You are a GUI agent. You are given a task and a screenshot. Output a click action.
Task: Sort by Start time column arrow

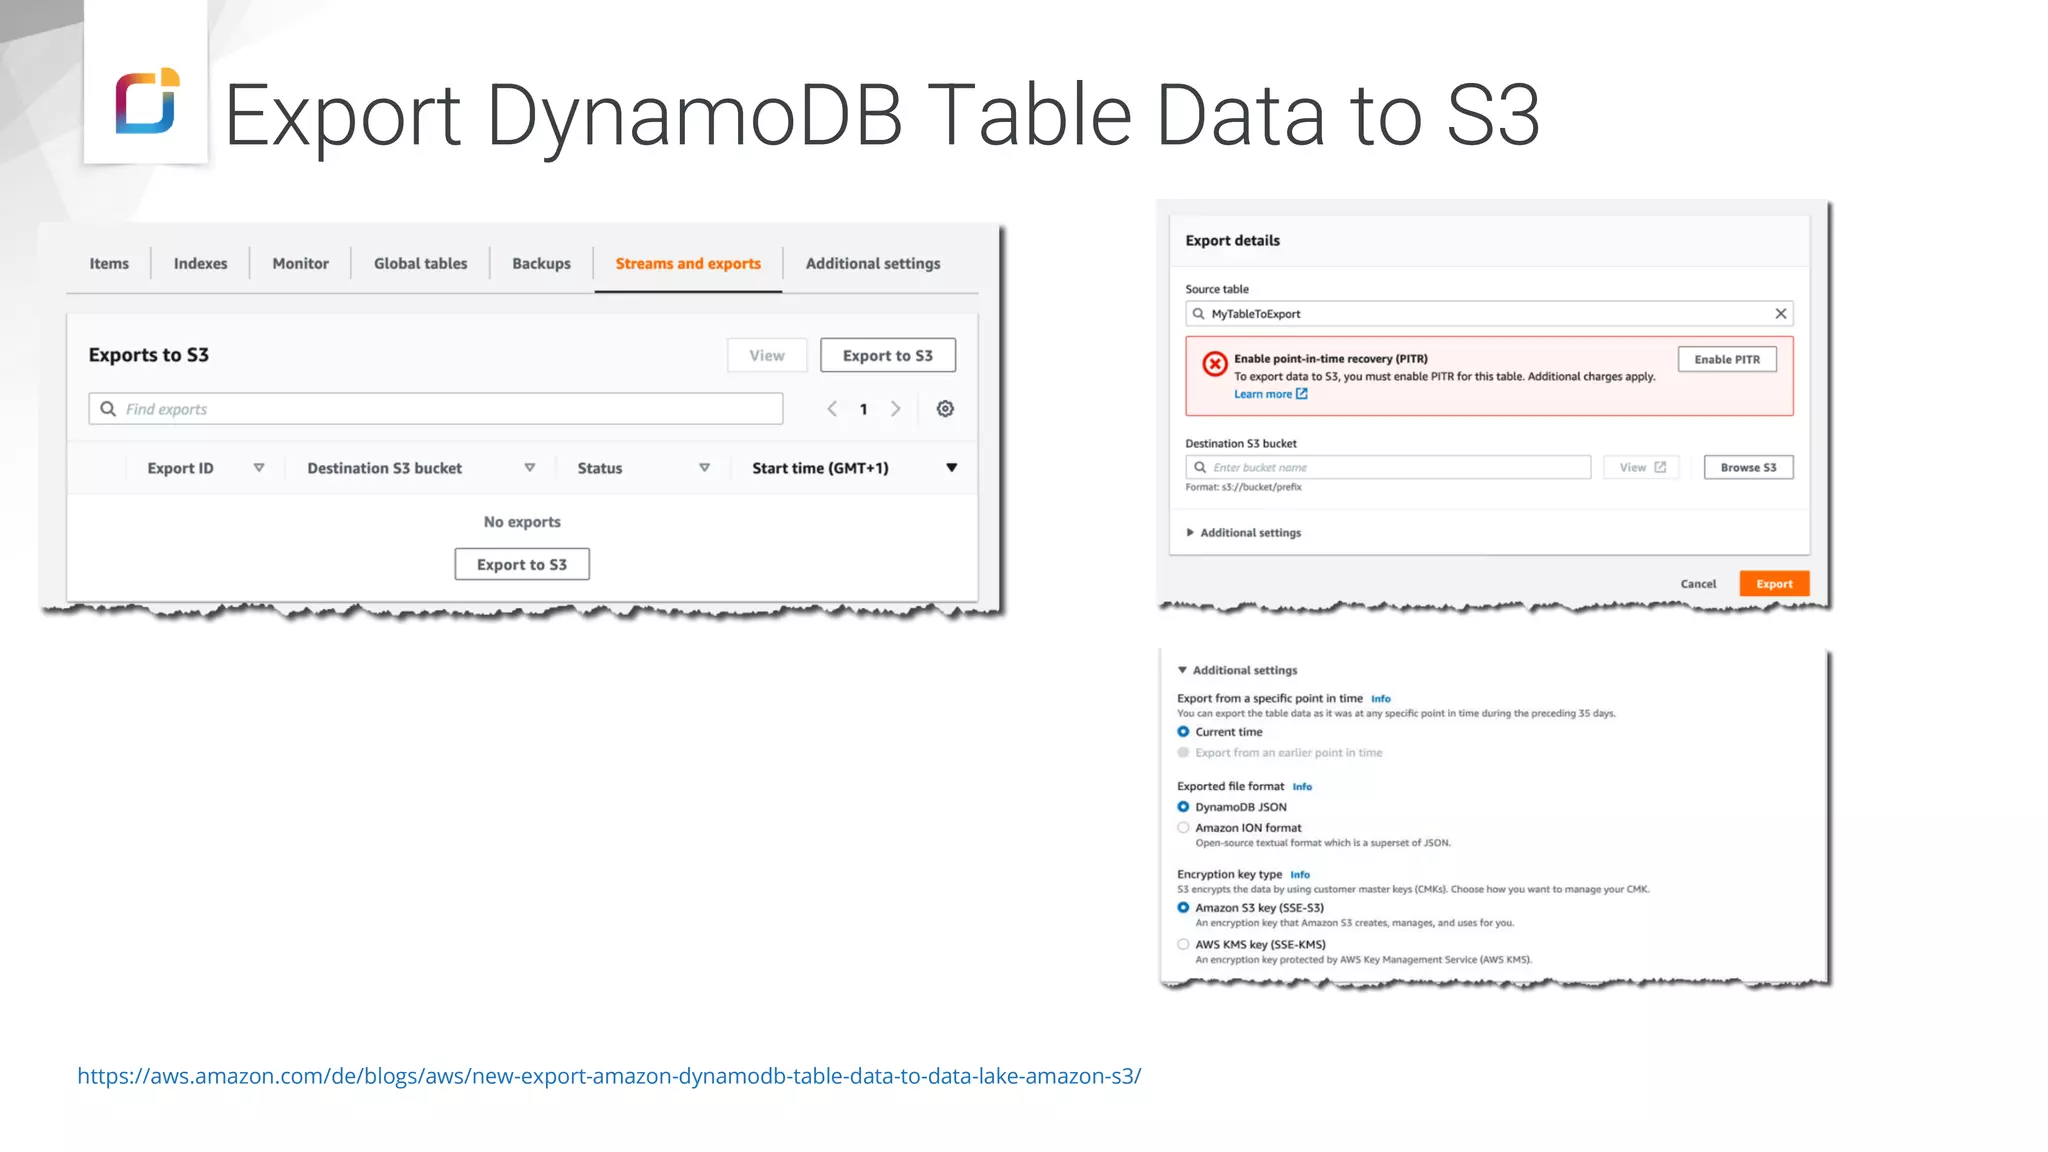point(951,468)
